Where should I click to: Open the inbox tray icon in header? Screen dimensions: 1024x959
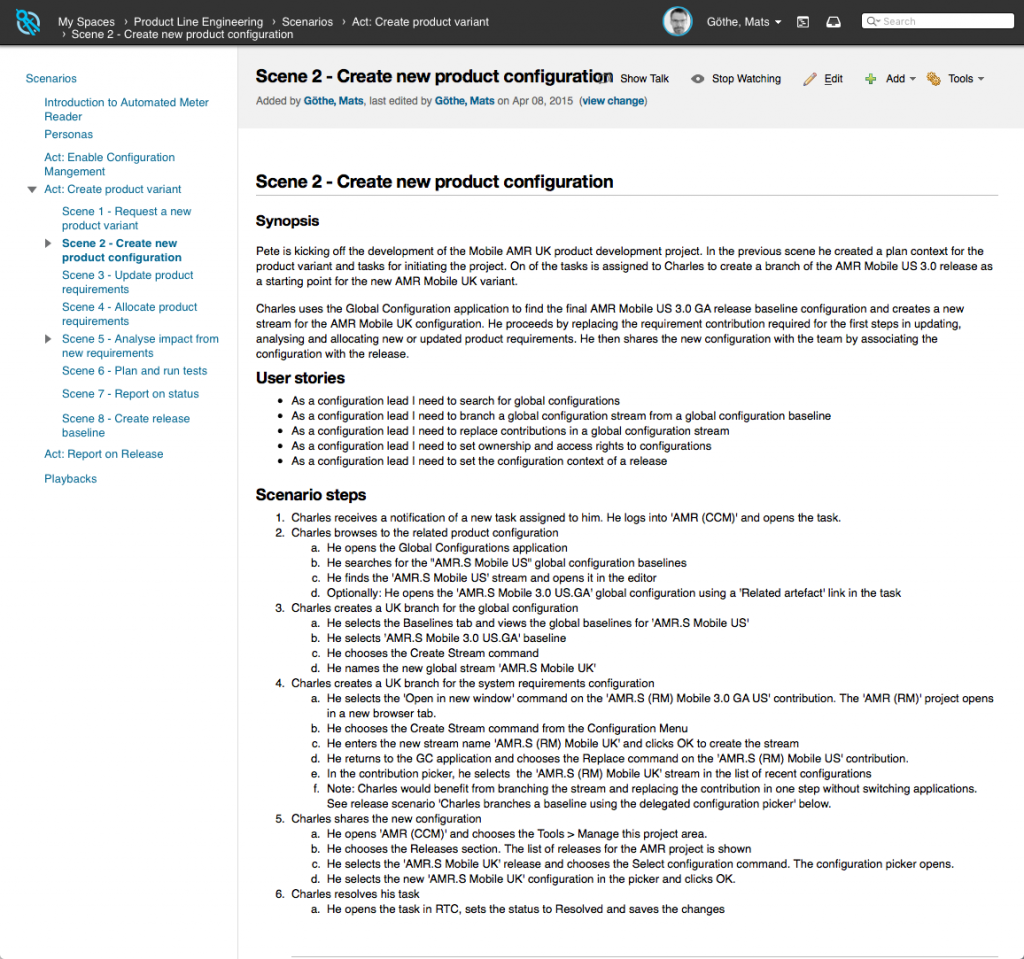click(833, 22)
